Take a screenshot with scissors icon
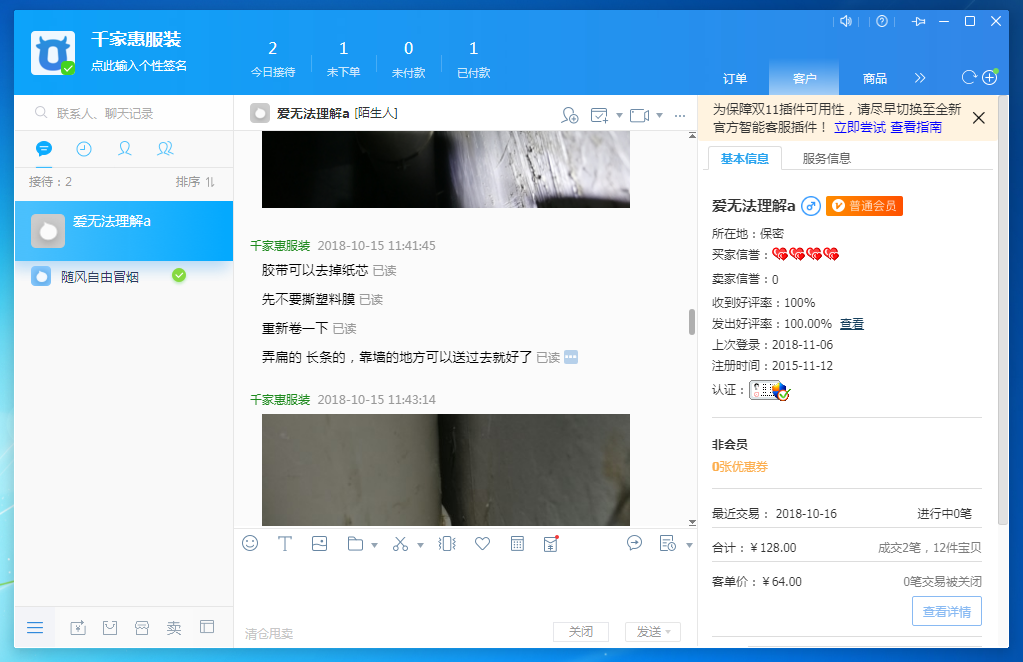This screenshot has width=1023, height=662. 401,543
